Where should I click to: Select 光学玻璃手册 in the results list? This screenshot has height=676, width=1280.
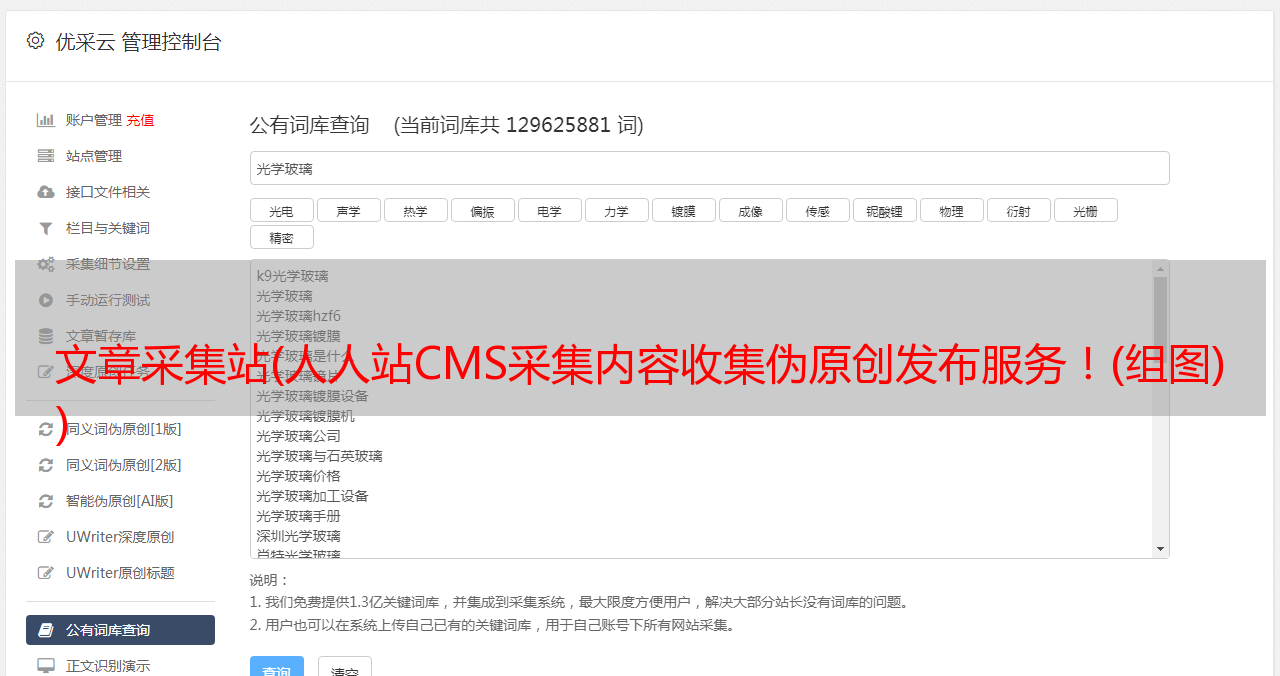298,516
